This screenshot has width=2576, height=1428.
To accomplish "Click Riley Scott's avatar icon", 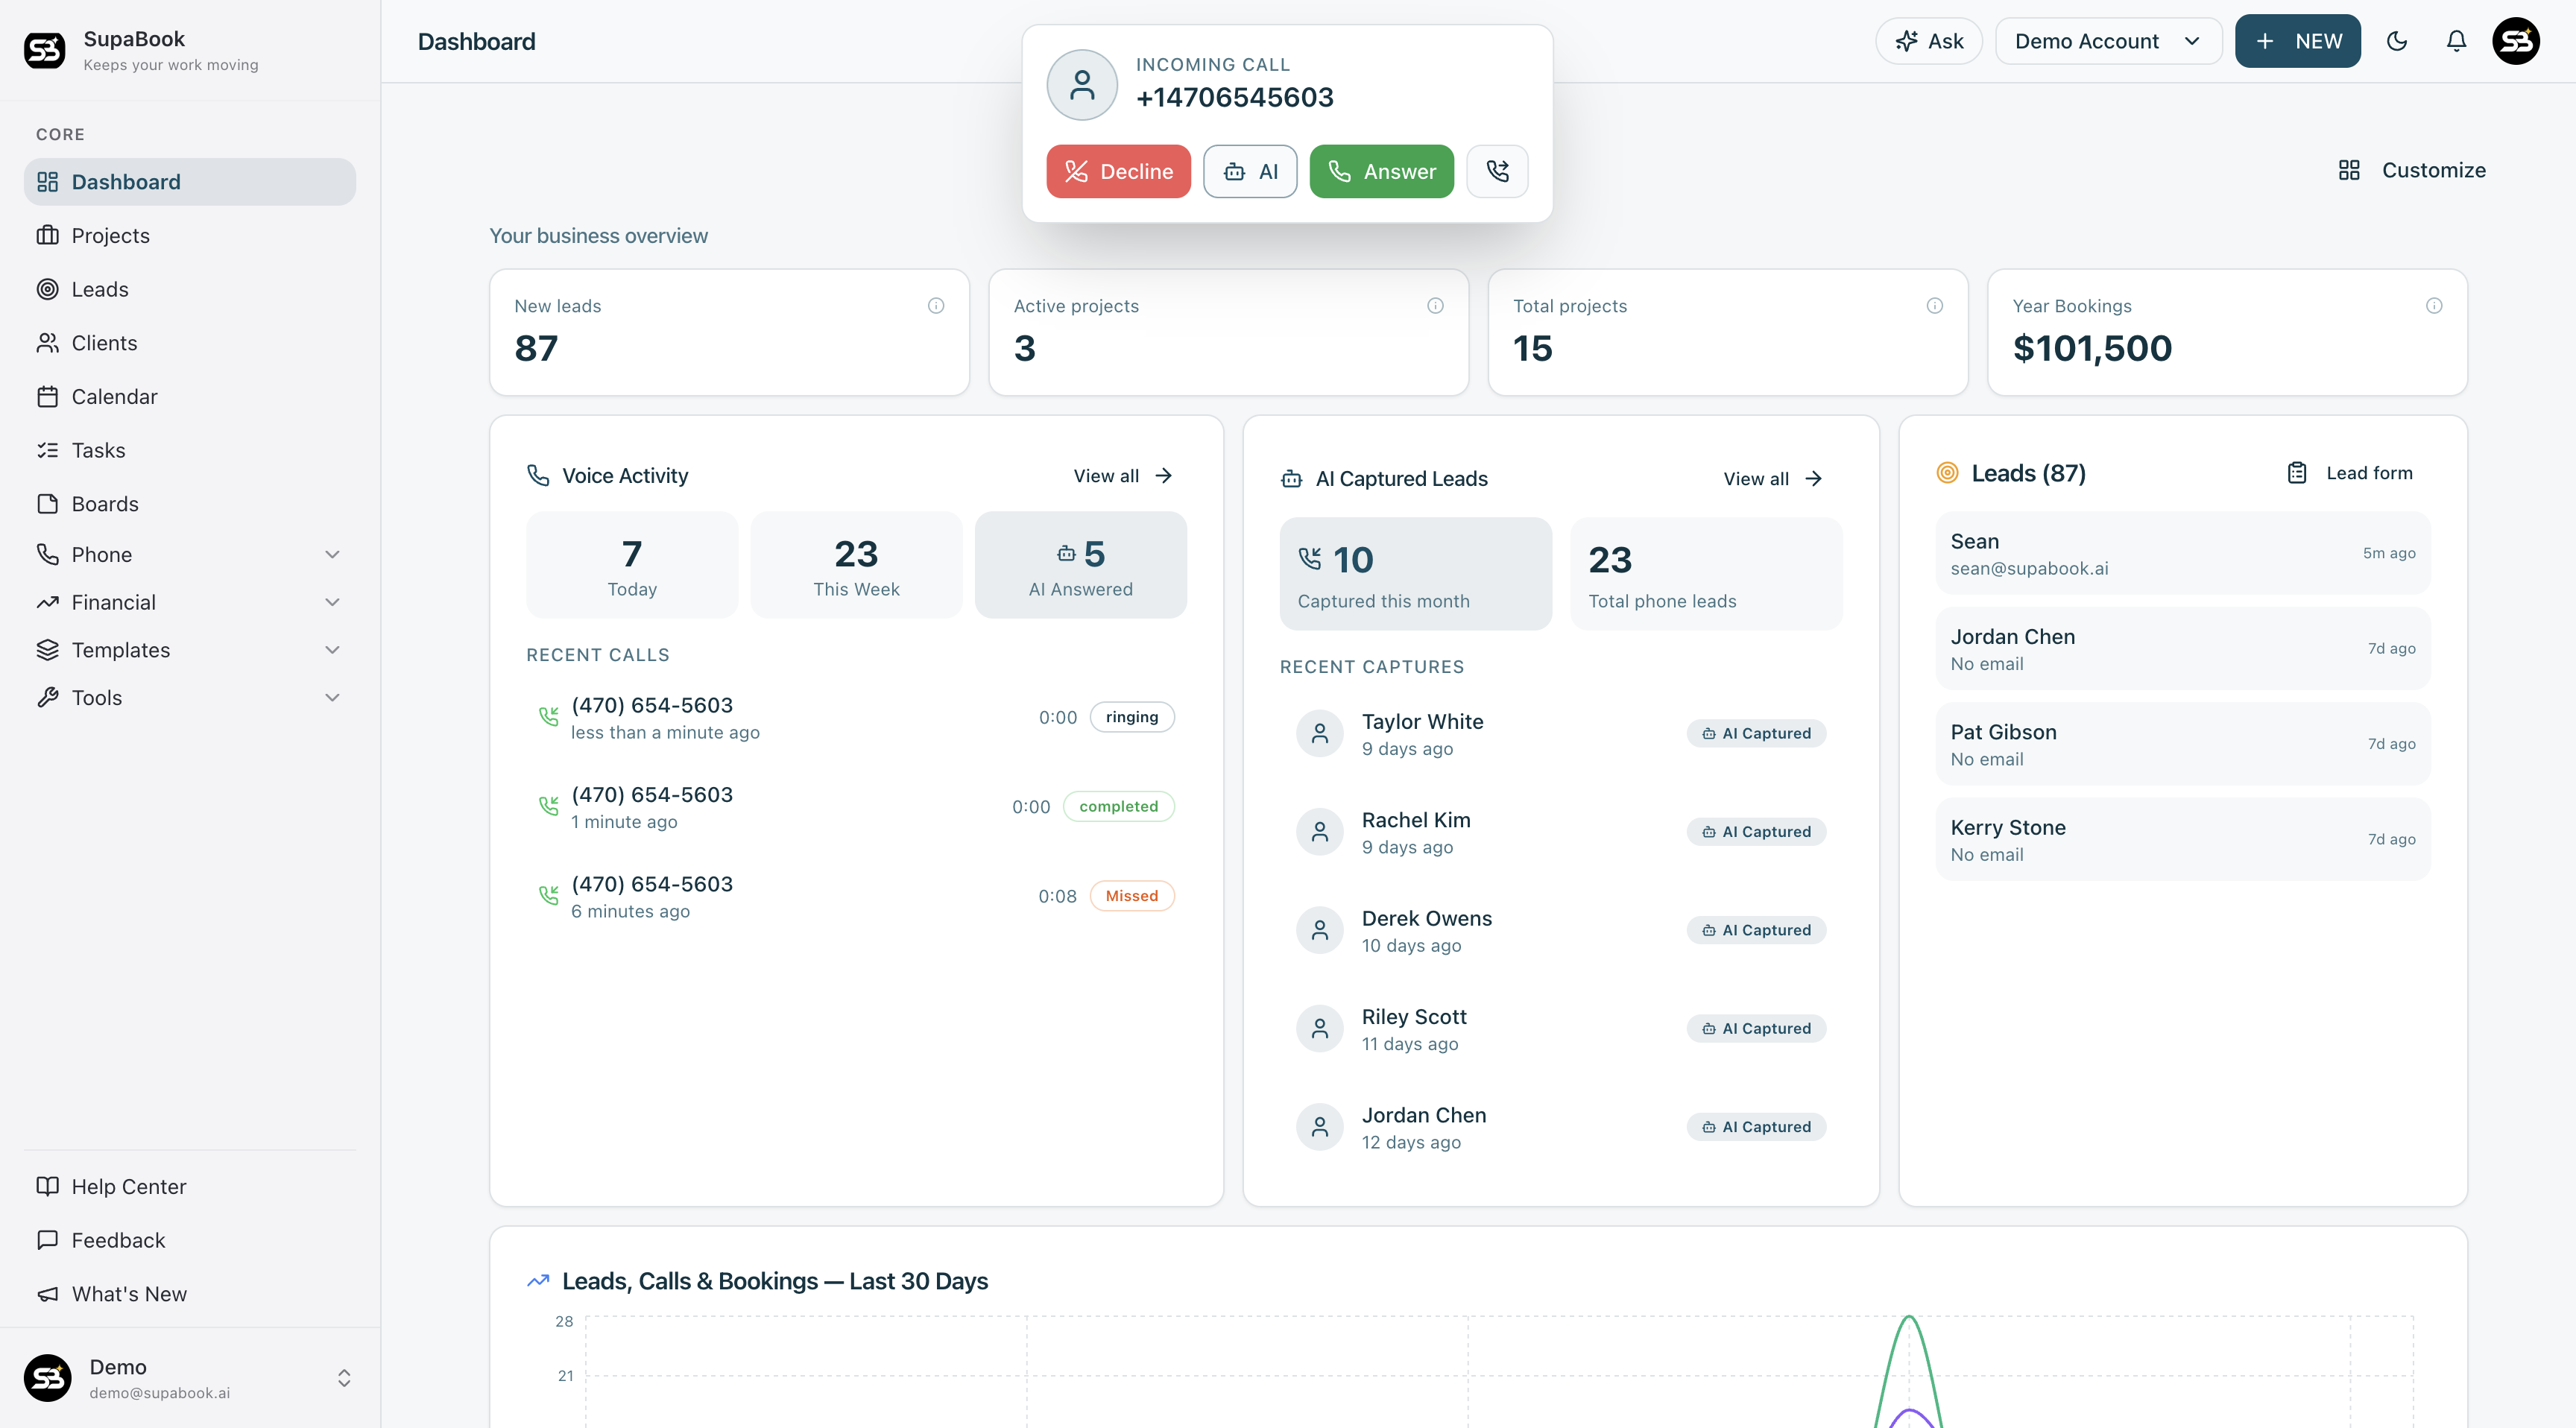I will point(1320,1028).
